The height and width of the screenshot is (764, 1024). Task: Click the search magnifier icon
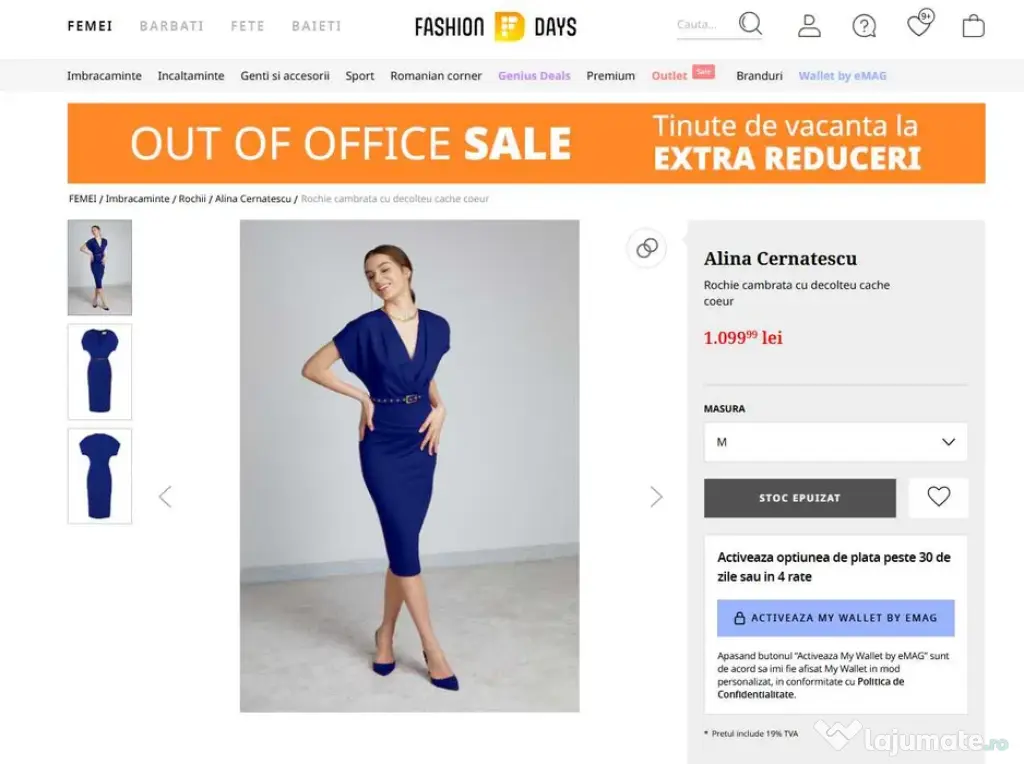(750, 25)
